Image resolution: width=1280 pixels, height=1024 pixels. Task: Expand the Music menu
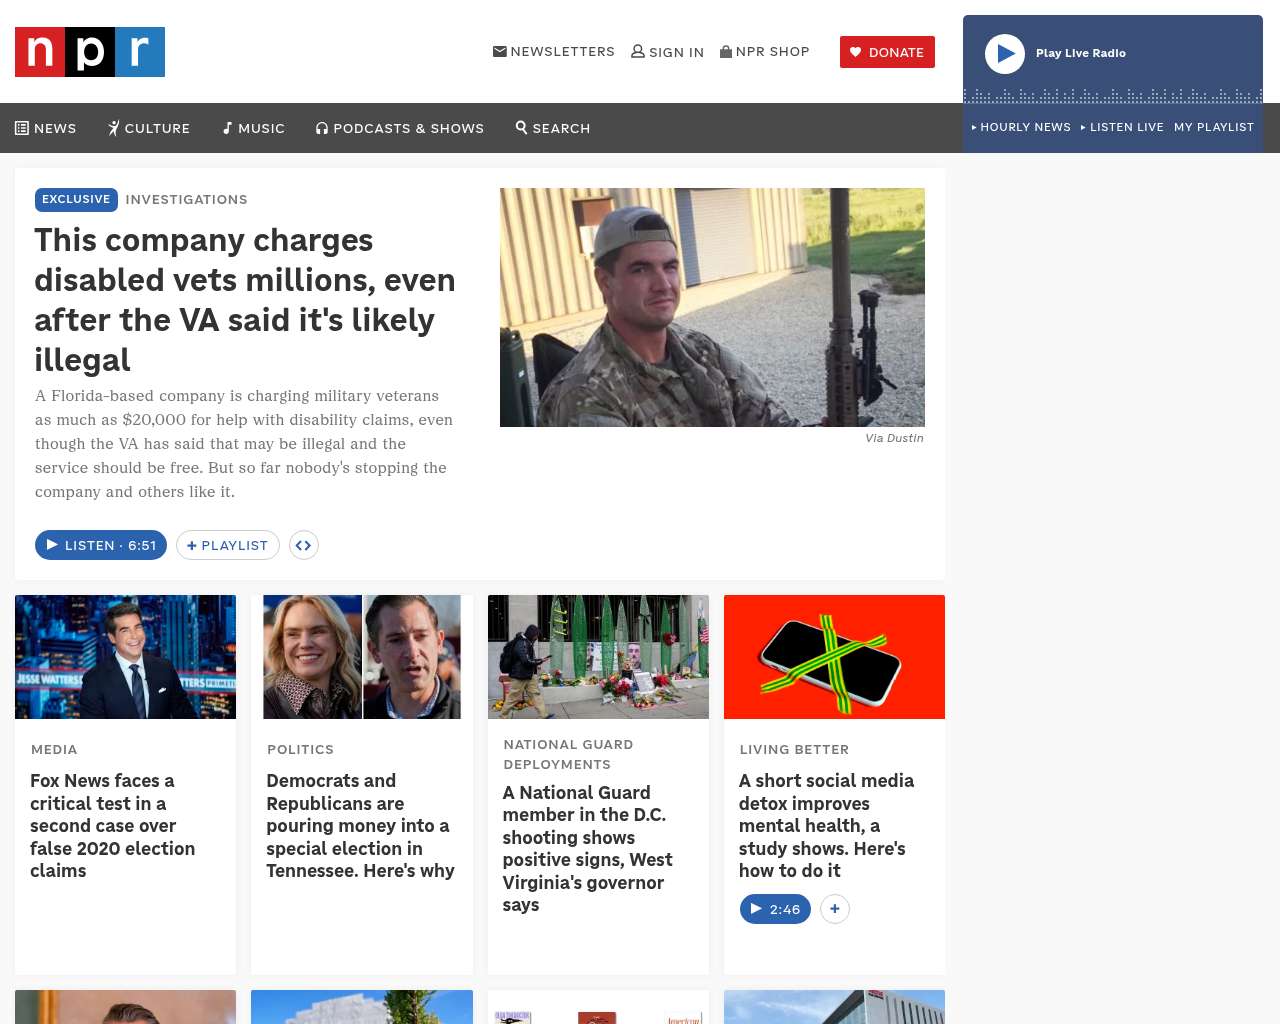point(254,128)
